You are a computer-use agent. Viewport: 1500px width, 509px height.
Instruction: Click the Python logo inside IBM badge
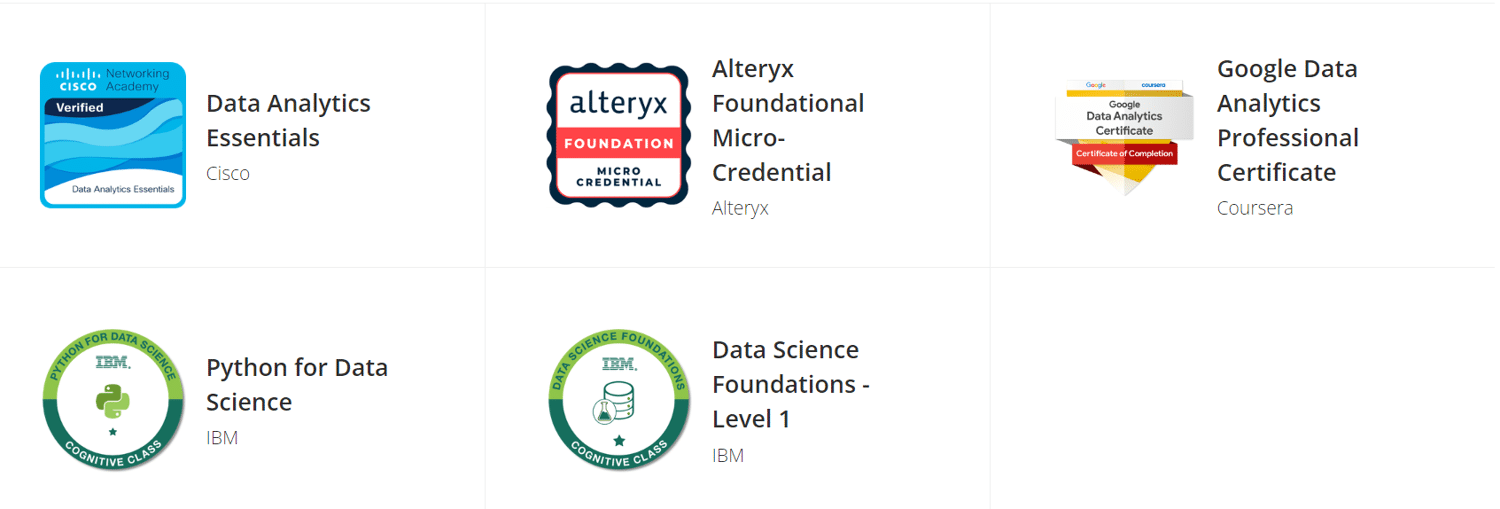point(113,401)
